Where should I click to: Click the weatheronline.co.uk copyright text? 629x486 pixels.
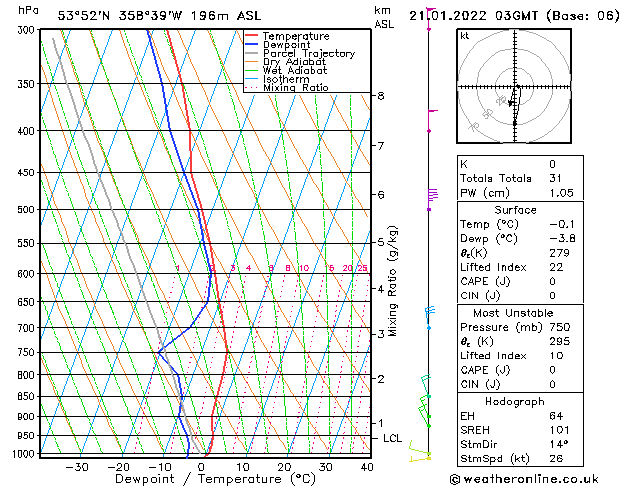click(524, 479)
